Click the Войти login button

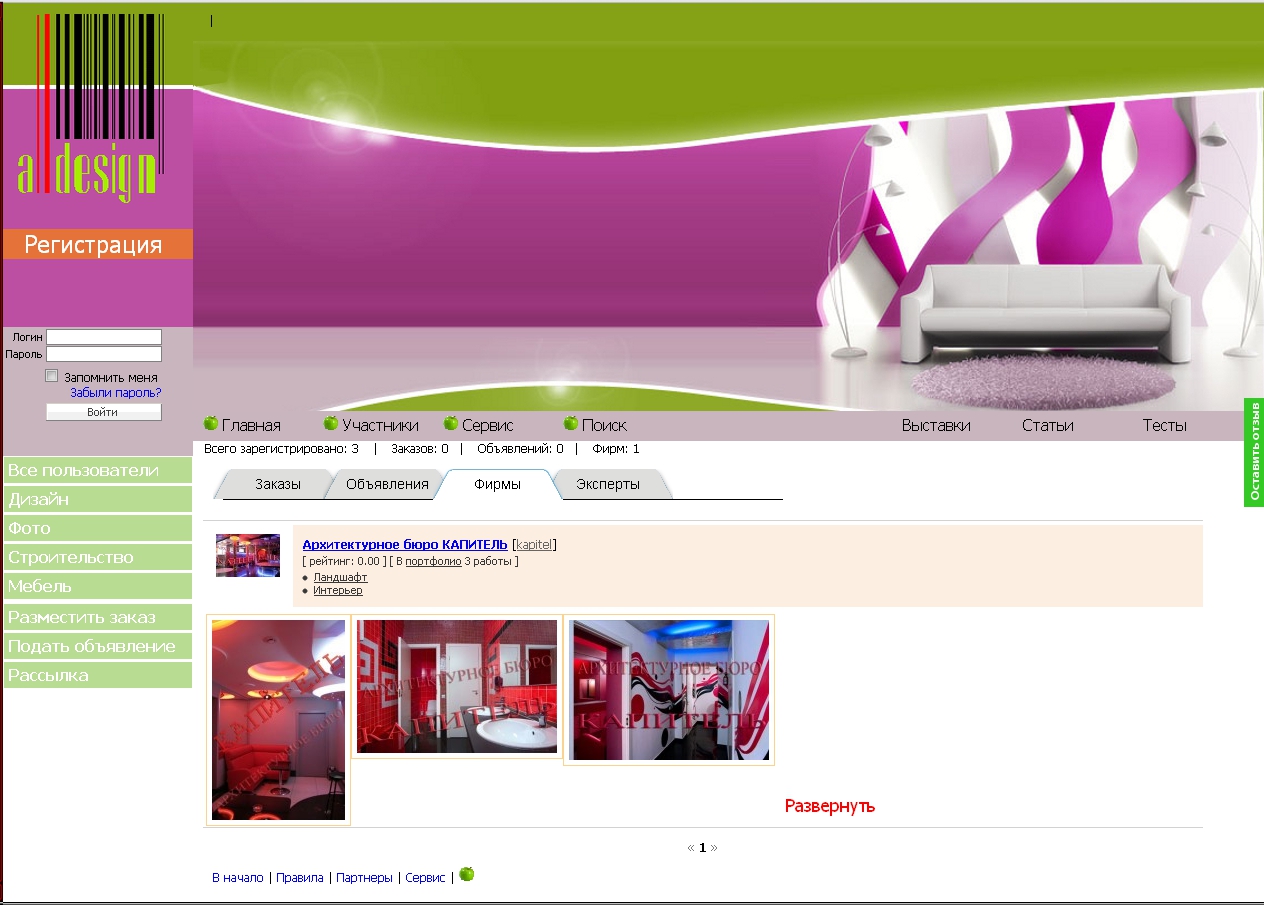coord(103,412)
